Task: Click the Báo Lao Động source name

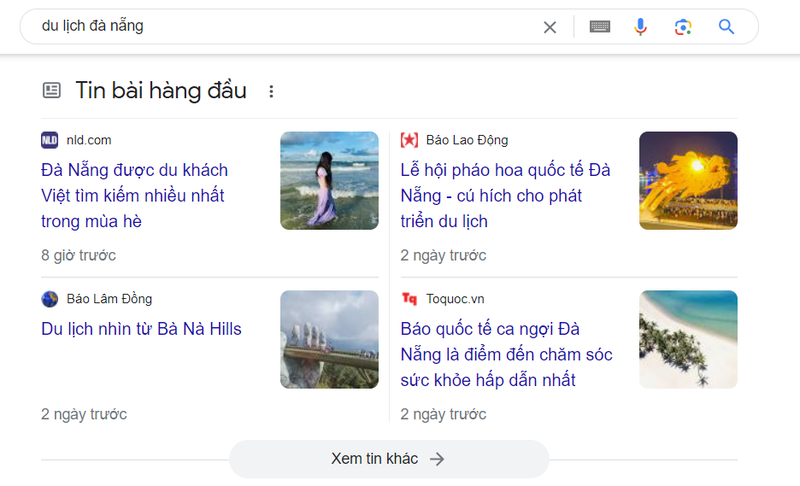Action: (467, 140)
